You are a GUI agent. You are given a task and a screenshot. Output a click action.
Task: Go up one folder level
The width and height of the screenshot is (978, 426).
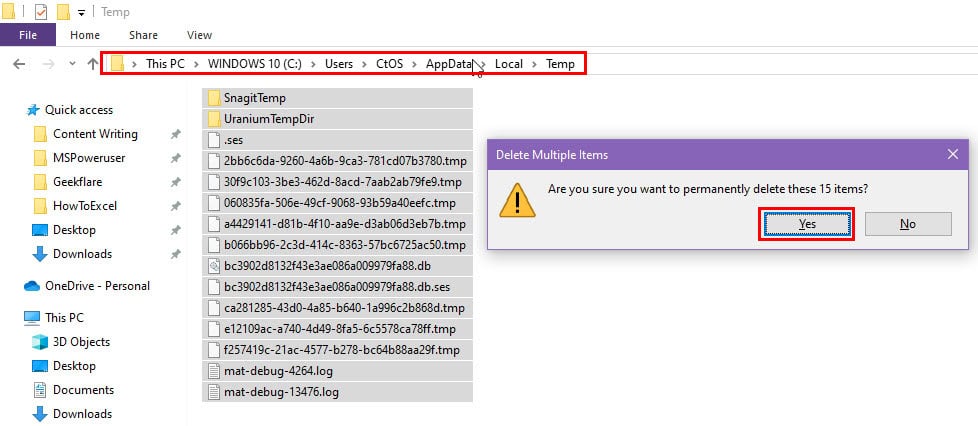click(x=93, y=64)
